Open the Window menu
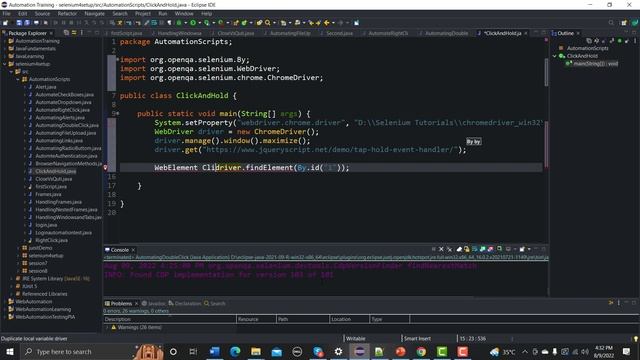640x360 pixels. (x=184, y=13)
